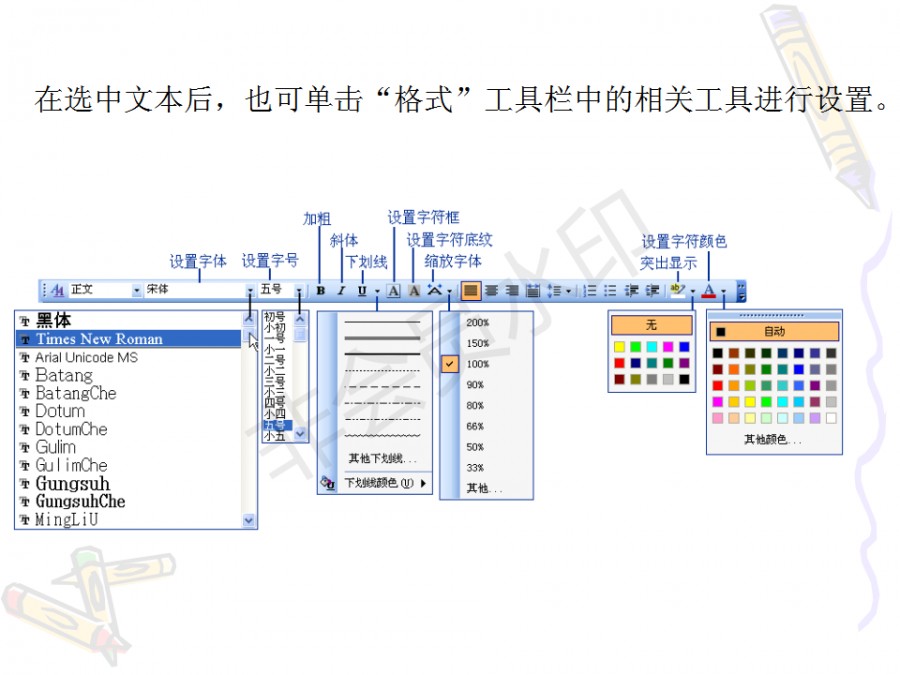Open the font size dropdown arrow
900x675 pixels.
(x=299, y=291)
